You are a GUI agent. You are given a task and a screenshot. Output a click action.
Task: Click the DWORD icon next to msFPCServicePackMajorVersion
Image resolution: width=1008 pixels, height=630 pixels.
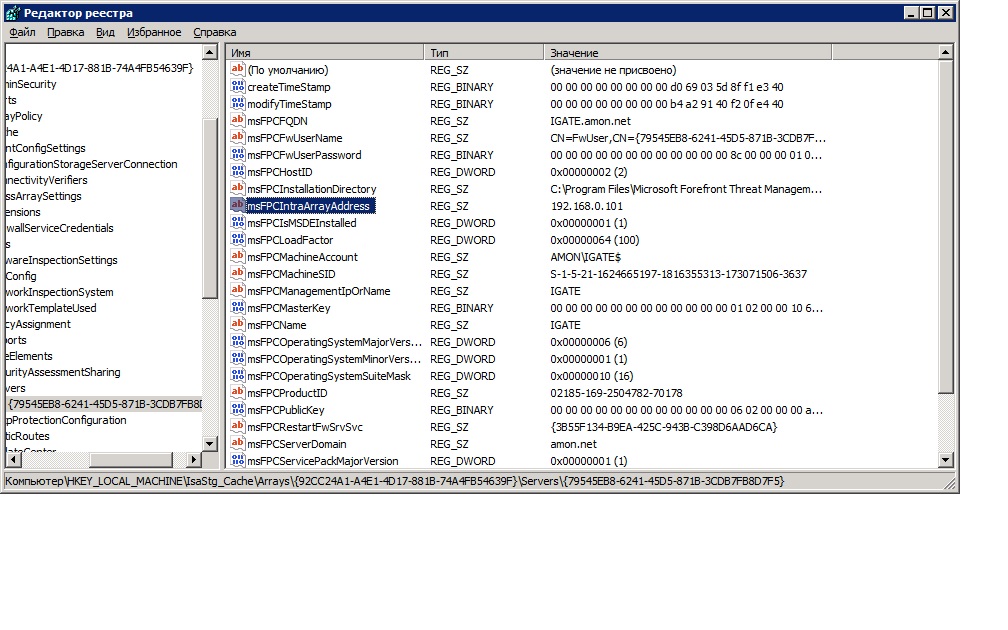[238, 460]
